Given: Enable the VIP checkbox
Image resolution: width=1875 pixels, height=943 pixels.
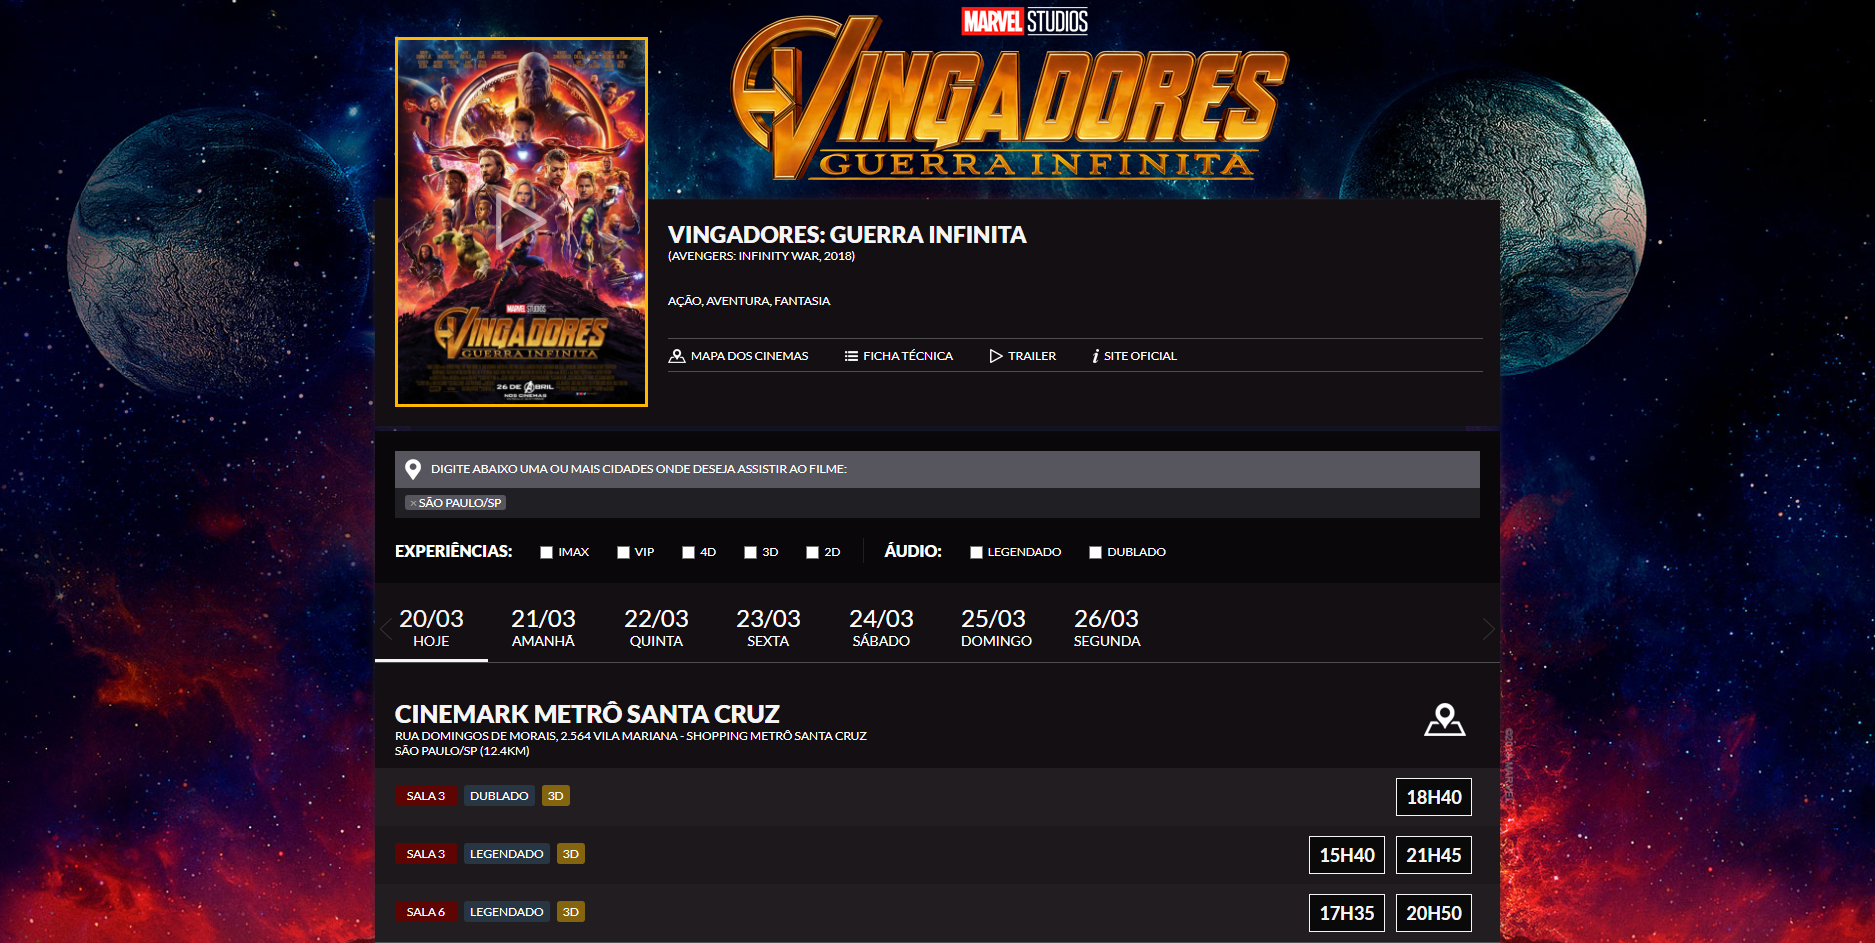Looking at the screenshot, I should 623,552.
